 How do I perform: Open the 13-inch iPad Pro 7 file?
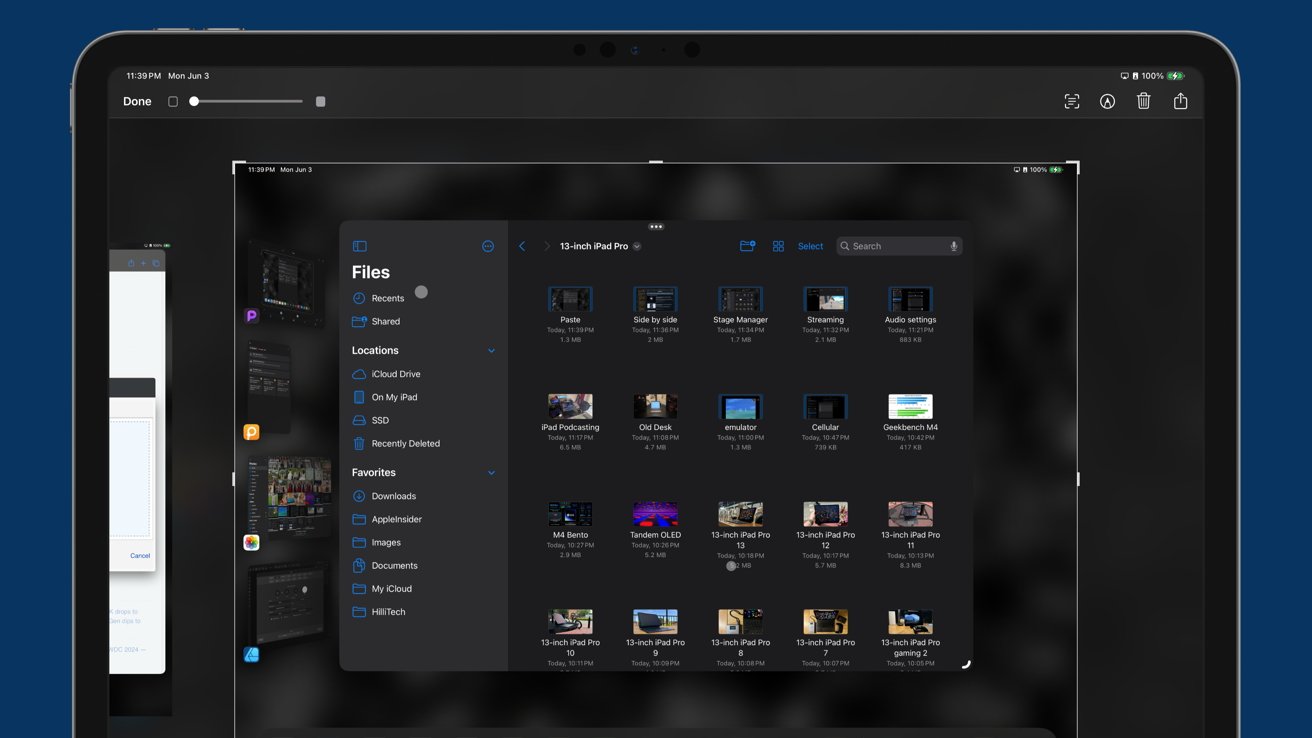(825, 621)
